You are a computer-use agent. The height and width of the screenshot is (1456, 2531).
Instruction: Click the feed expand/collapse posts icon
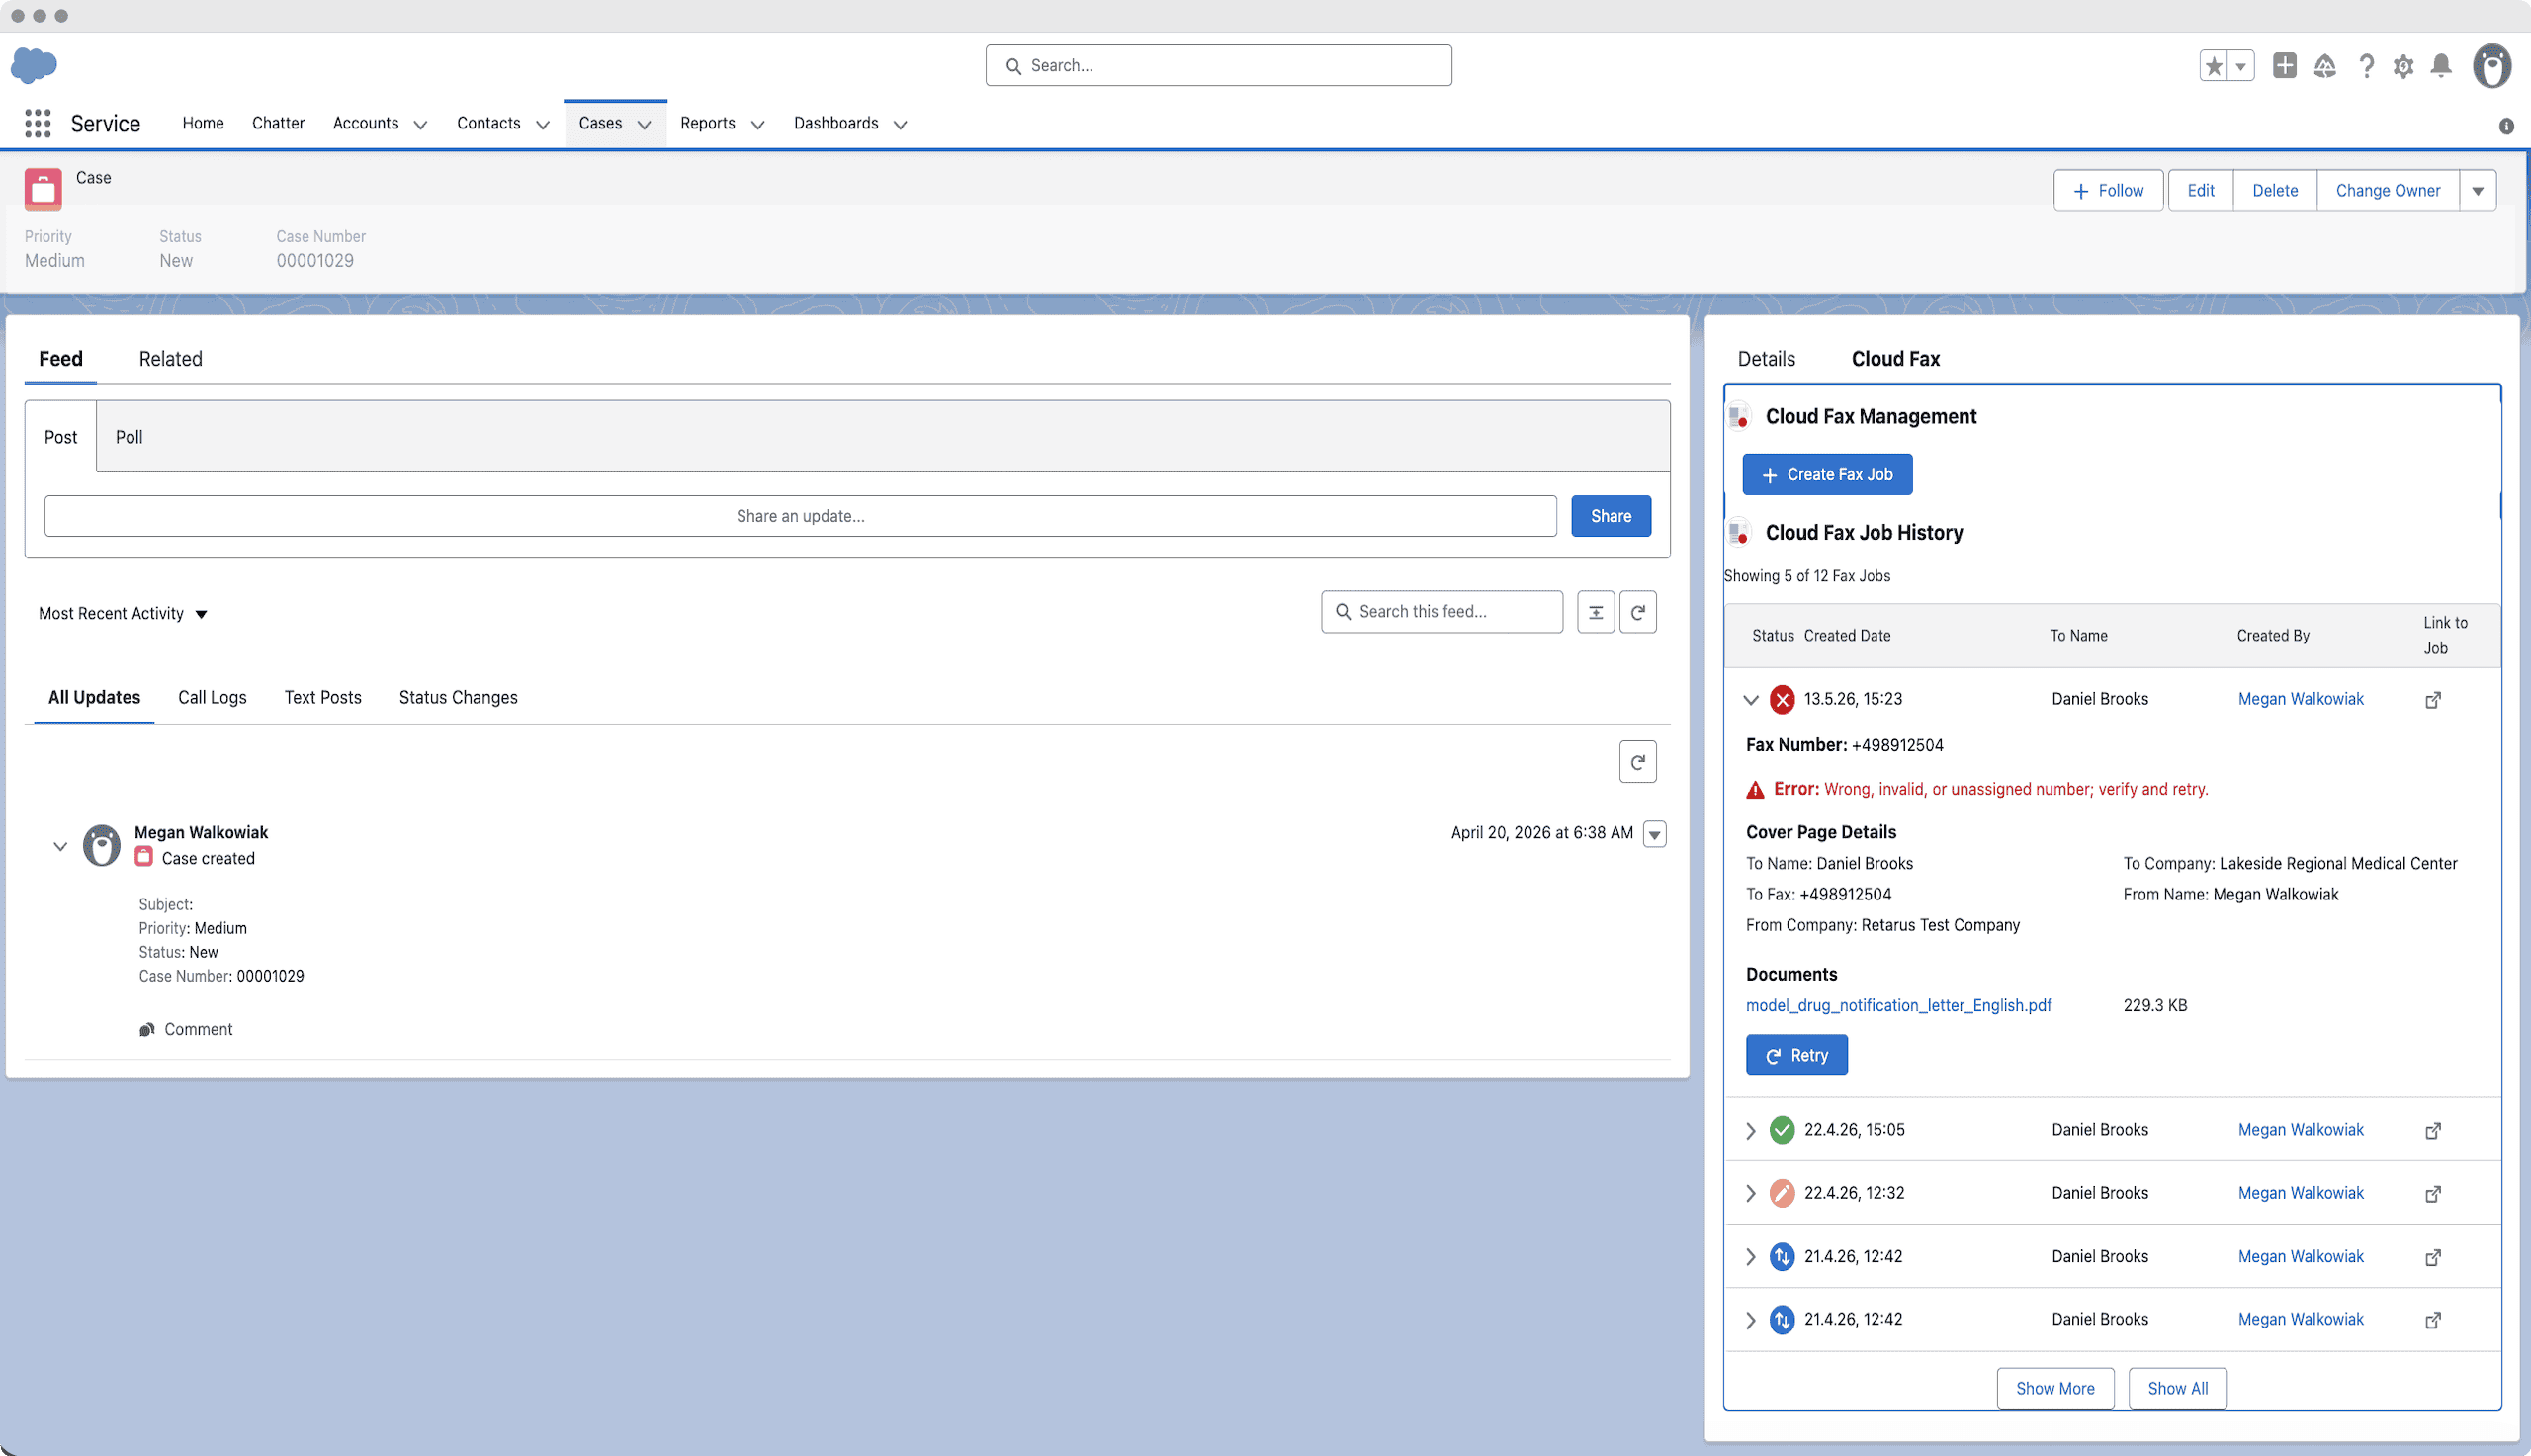coord(1596,612)
